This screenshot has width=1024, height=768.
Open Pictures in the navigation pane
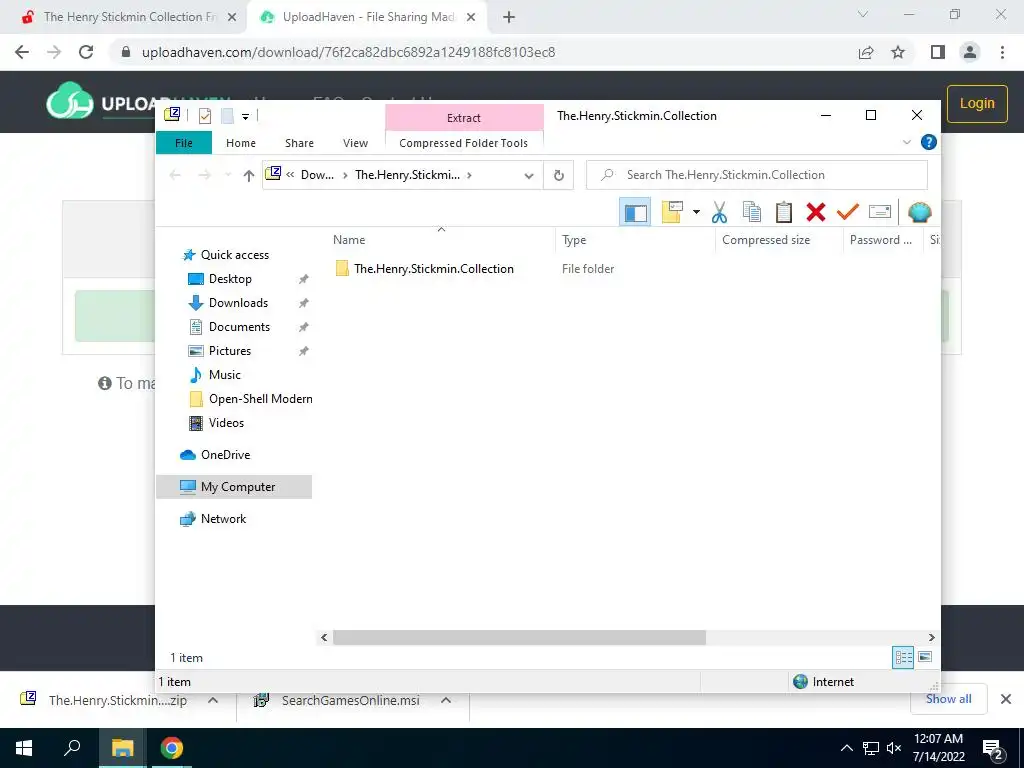pos(229,351)
